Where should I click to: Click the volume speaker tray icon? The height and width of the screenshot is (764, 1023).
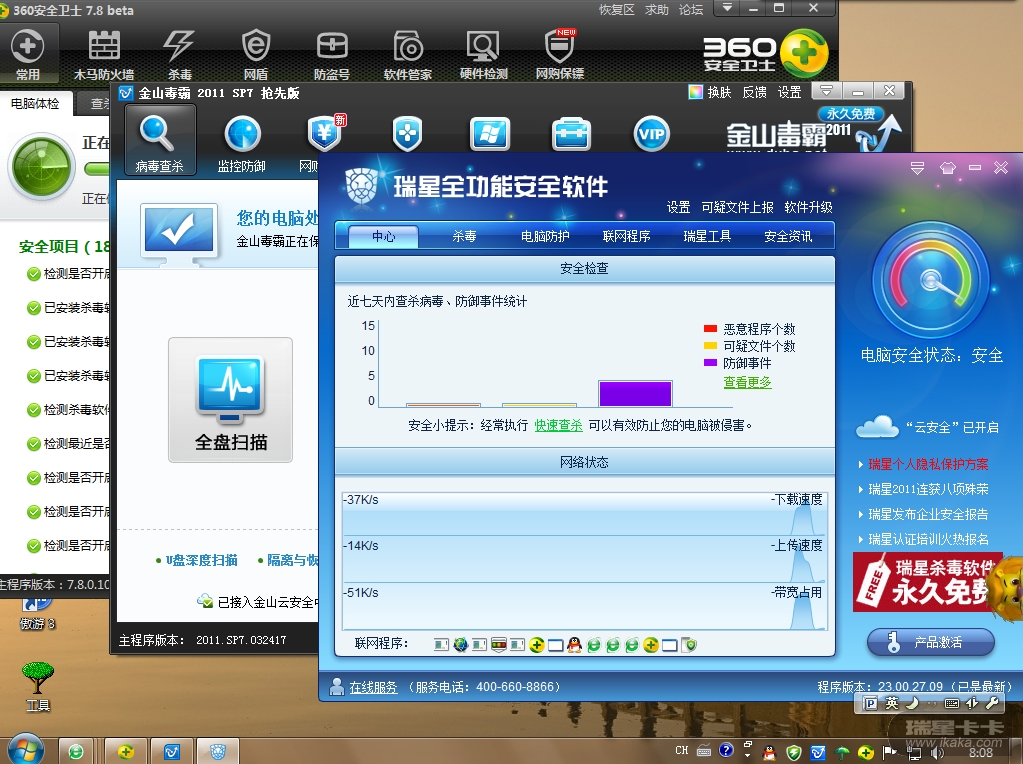tap(938, 752)
